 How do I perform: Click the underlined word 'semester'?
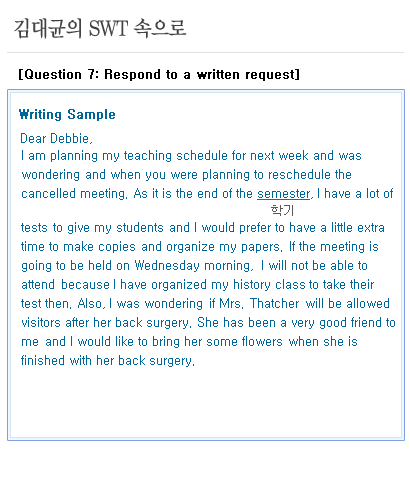point(284,194)
